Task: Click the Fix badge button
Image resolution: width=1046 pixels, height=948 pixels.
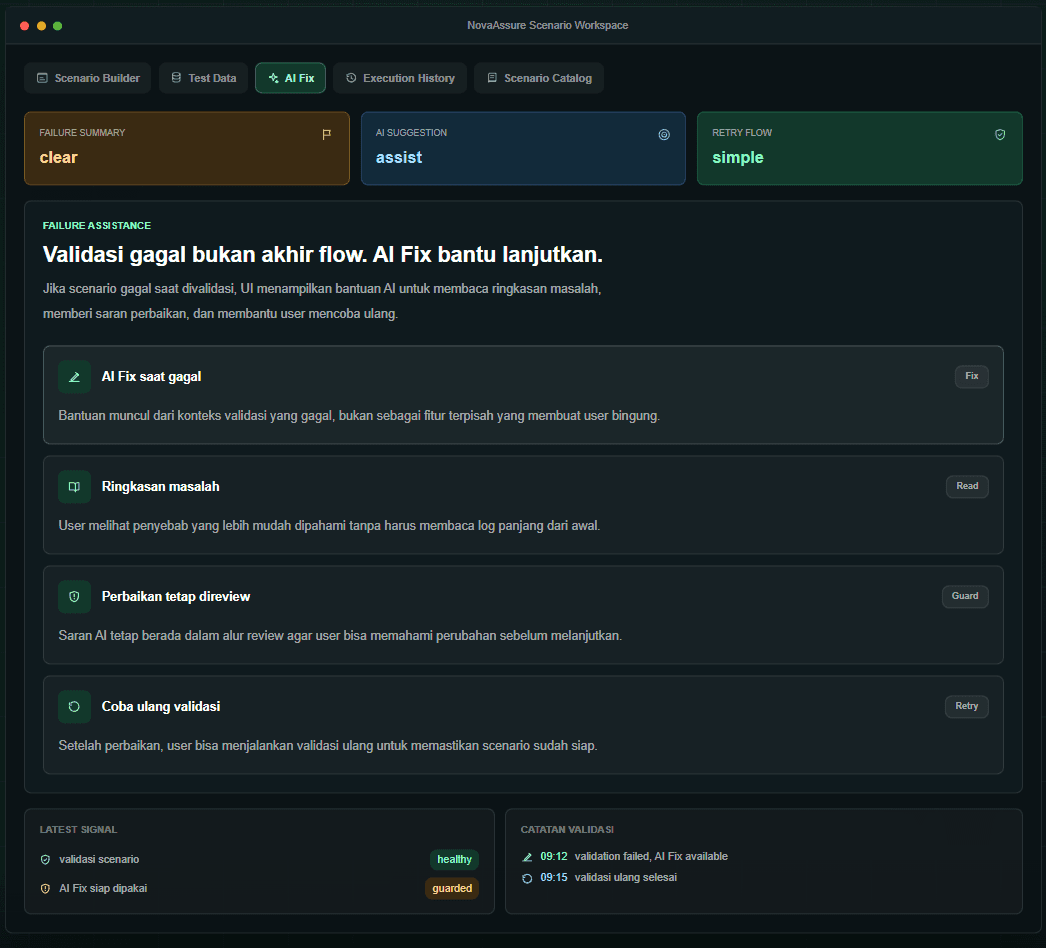Action: 972,376
